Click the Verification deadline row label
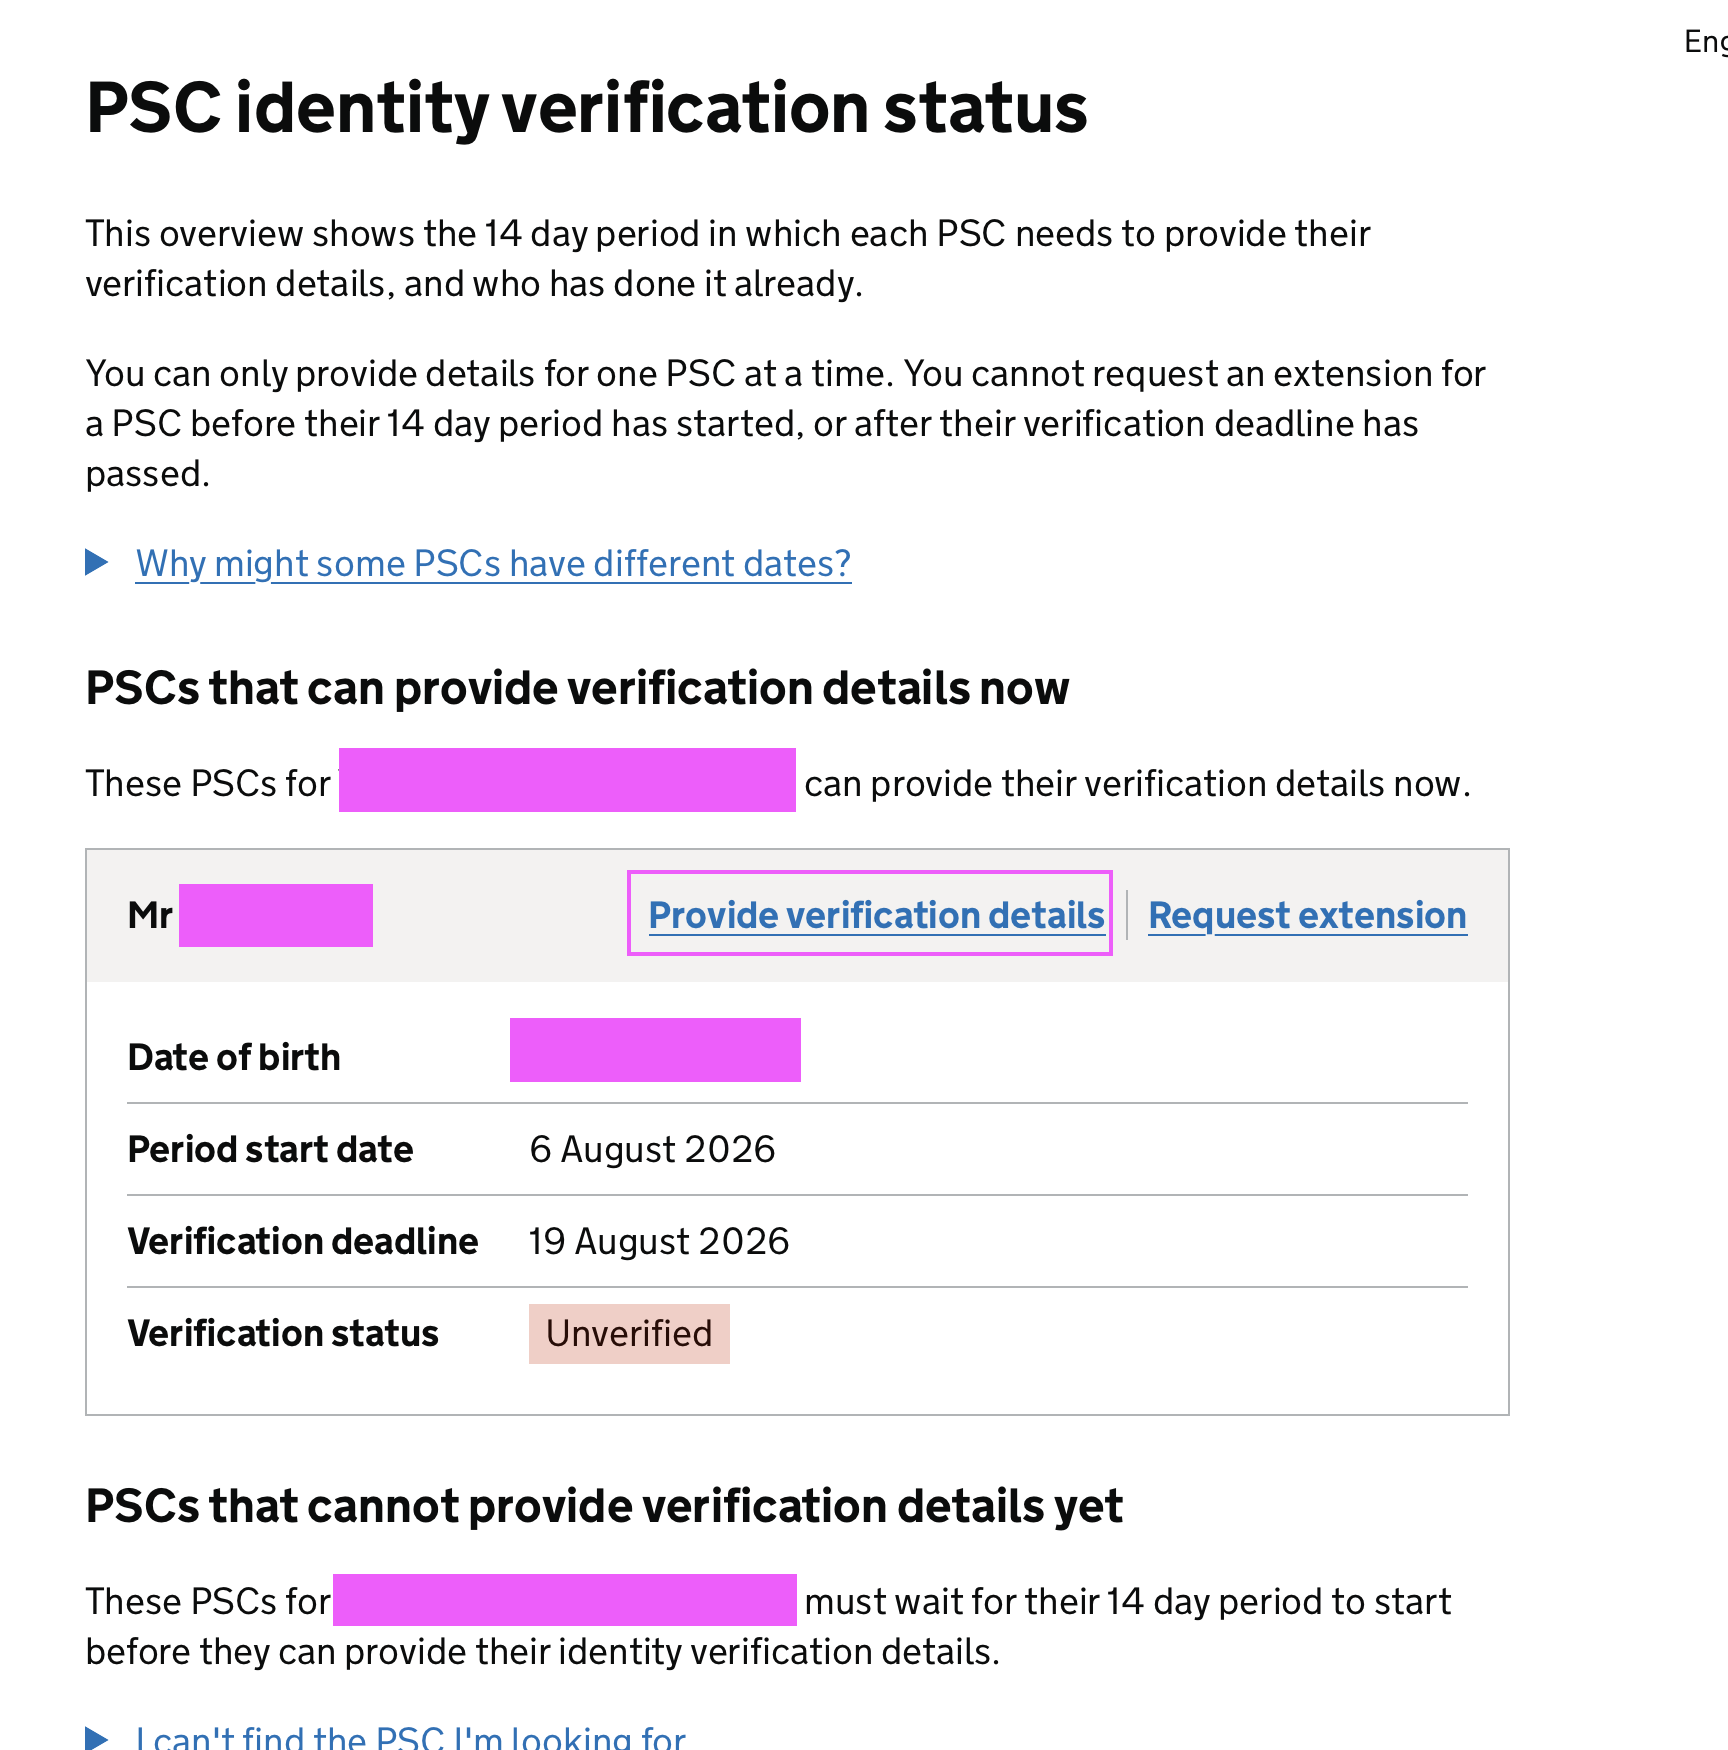This screenshot has height=1750, width=1728. 303,1241
